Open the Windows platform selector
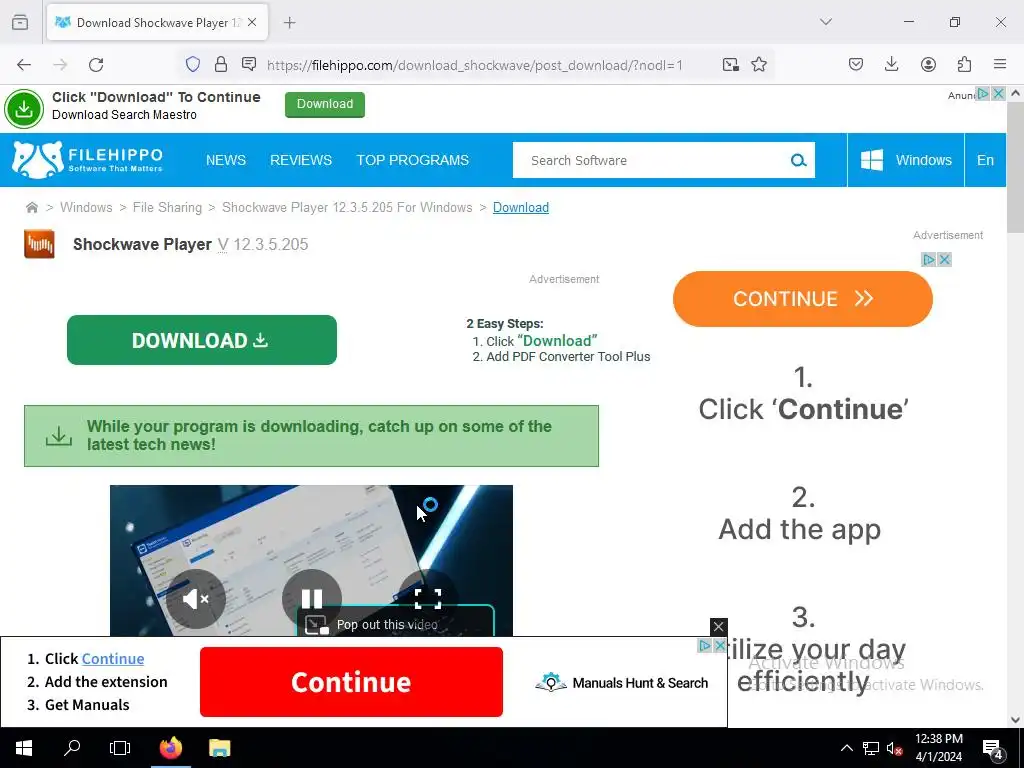Image resolution: width=1024 pixels, height=768 pixels. (x=906, y=160)
